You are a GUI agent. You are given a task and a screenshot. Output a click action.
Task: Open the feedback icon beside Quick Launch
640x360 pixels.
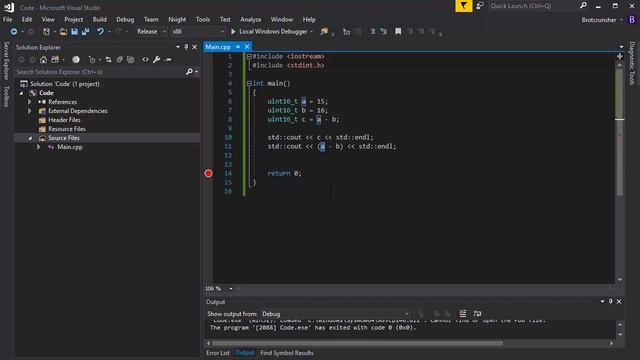tap(480, 6)
